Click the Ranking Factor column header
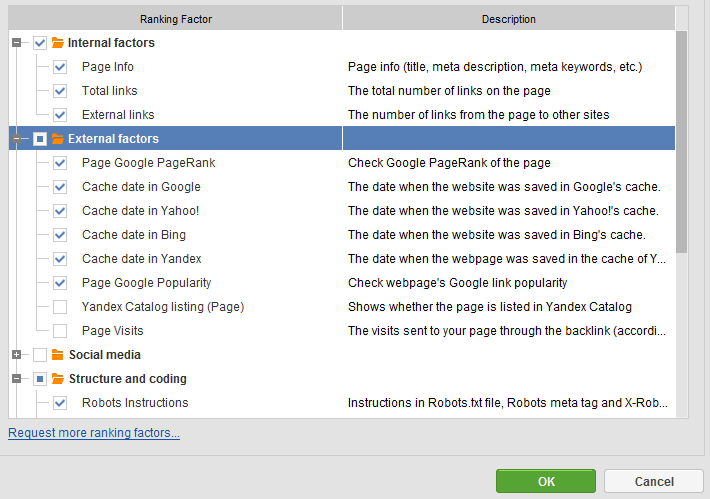Viewport: 710px width, 499px height. click(175, 19)
